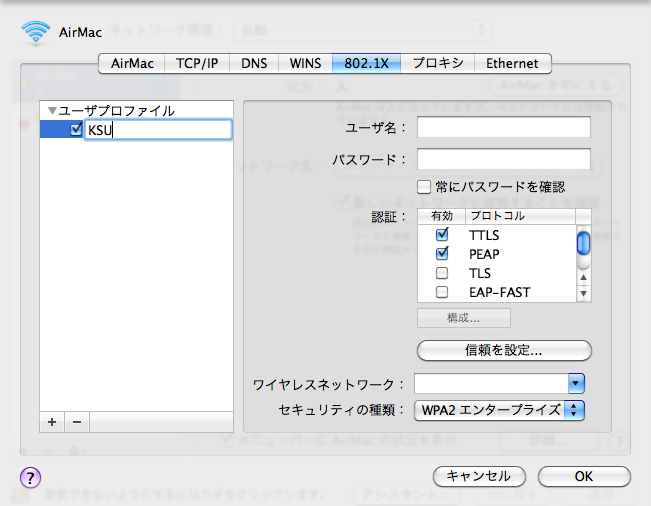Click the KSU profile name field
Viewport: 651px width, 506px height.
pyautogui.click(x=158, y=130)
